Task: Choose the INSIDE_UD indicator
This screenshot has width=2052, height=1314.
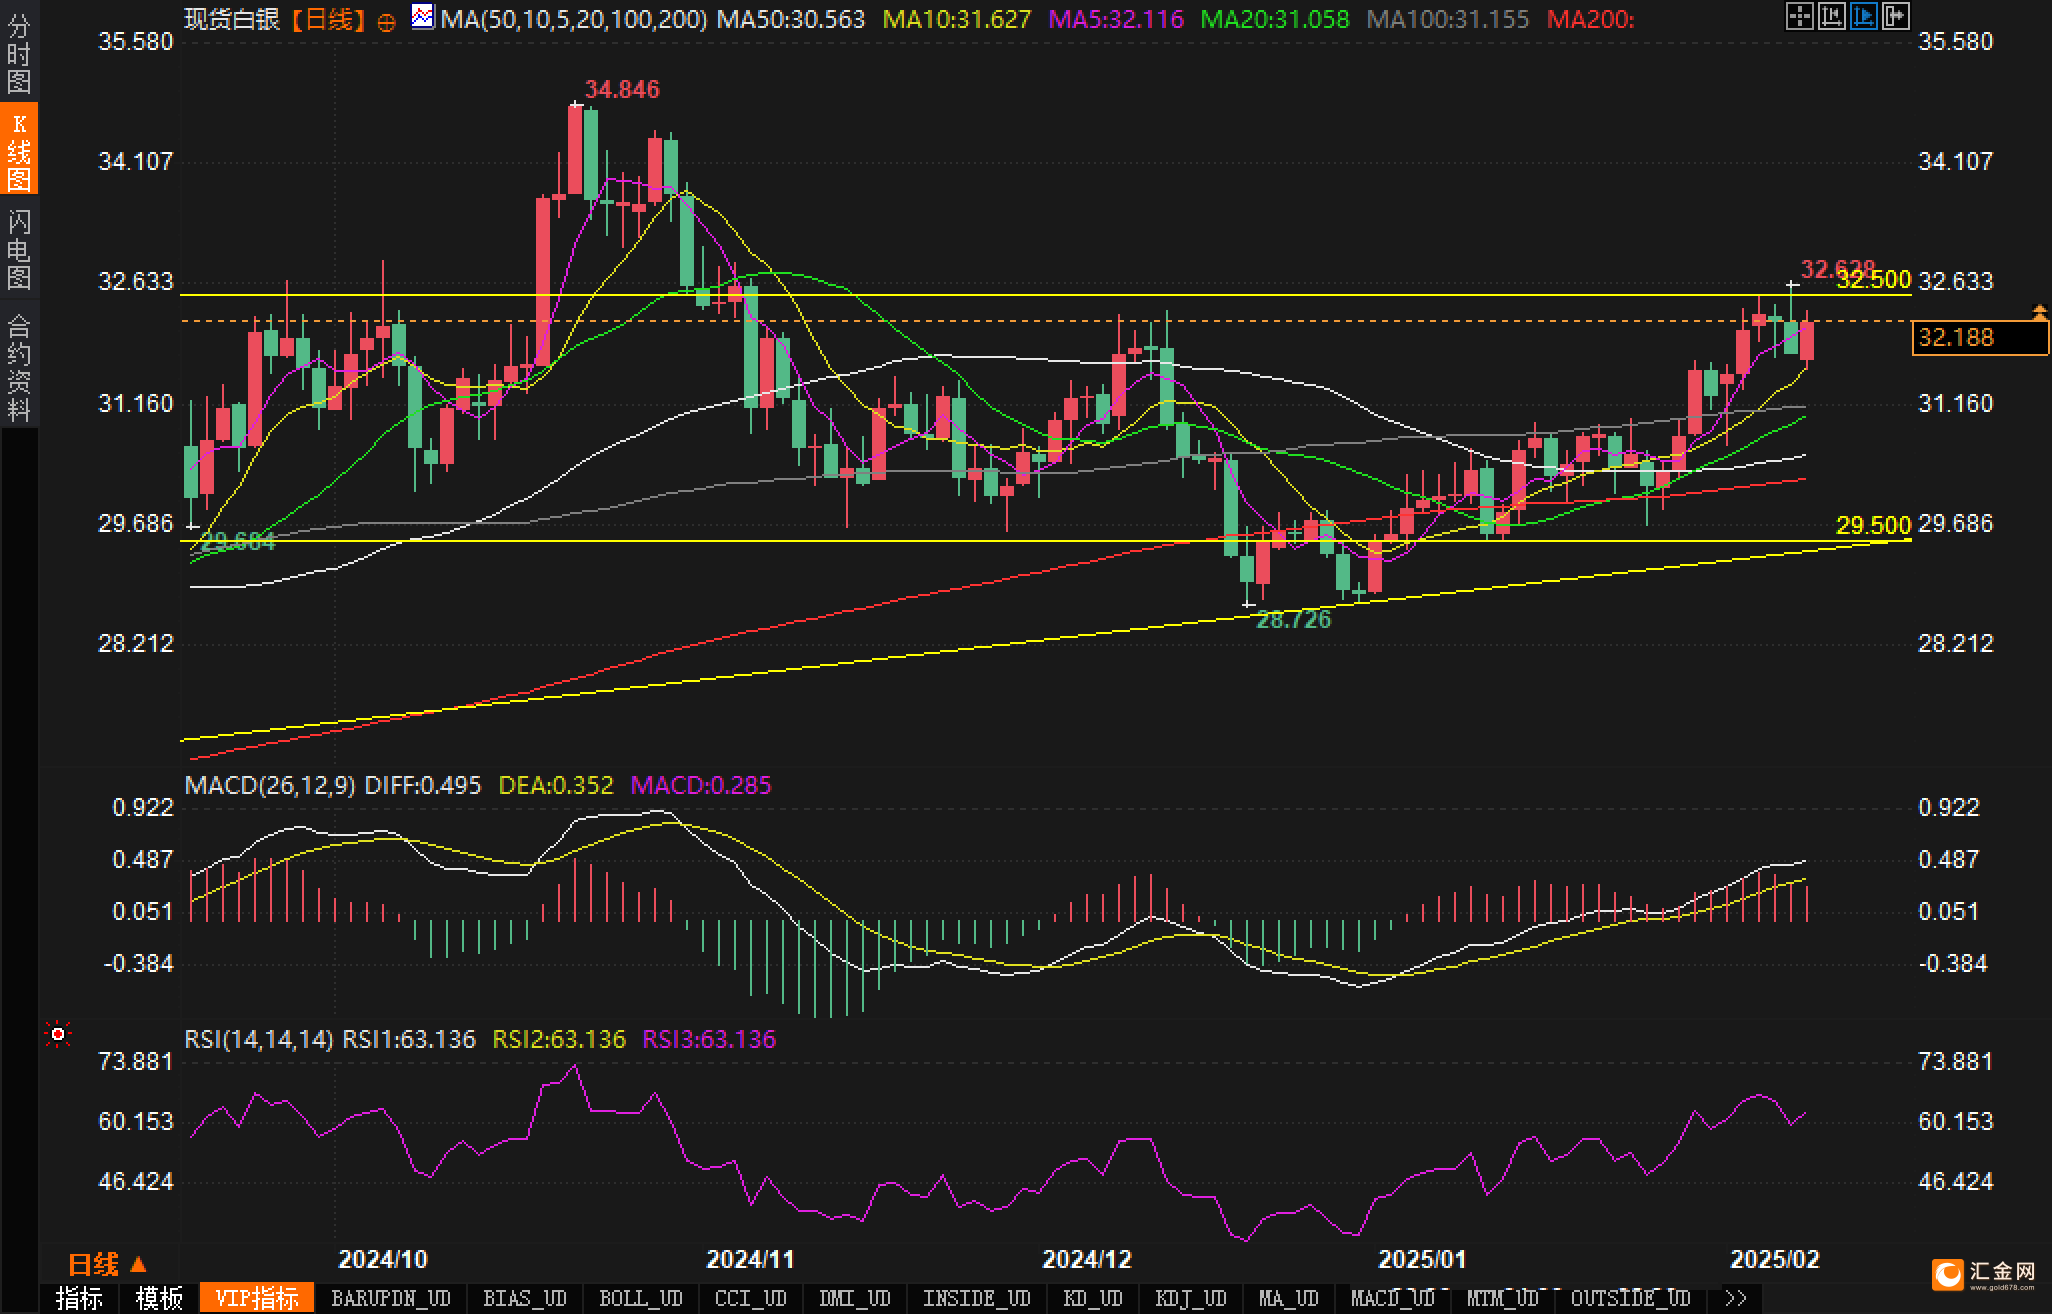Action: [977, 1298]
